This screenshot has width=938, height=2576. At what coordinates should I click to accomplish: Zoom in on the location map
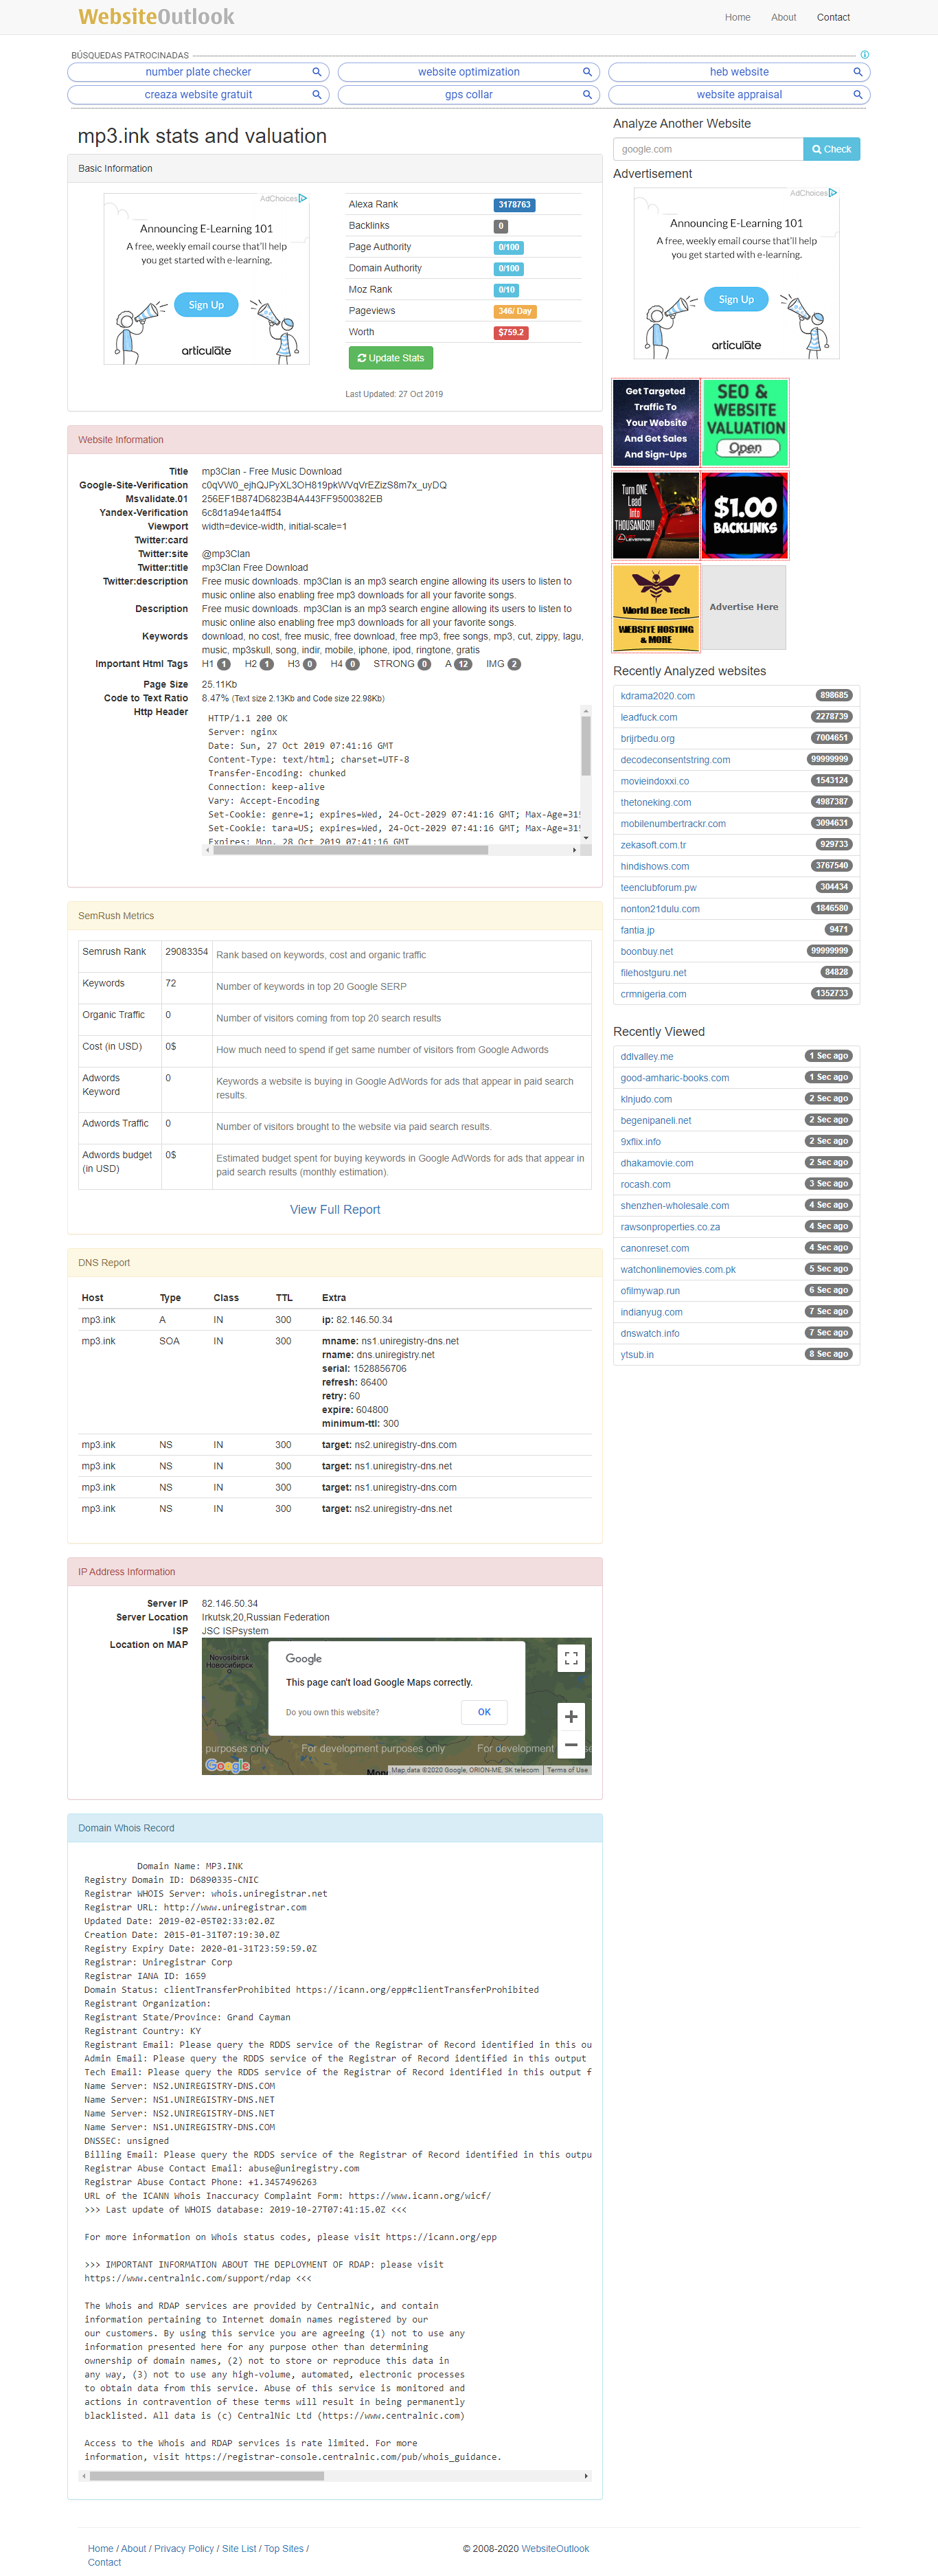coord(571,1716)
